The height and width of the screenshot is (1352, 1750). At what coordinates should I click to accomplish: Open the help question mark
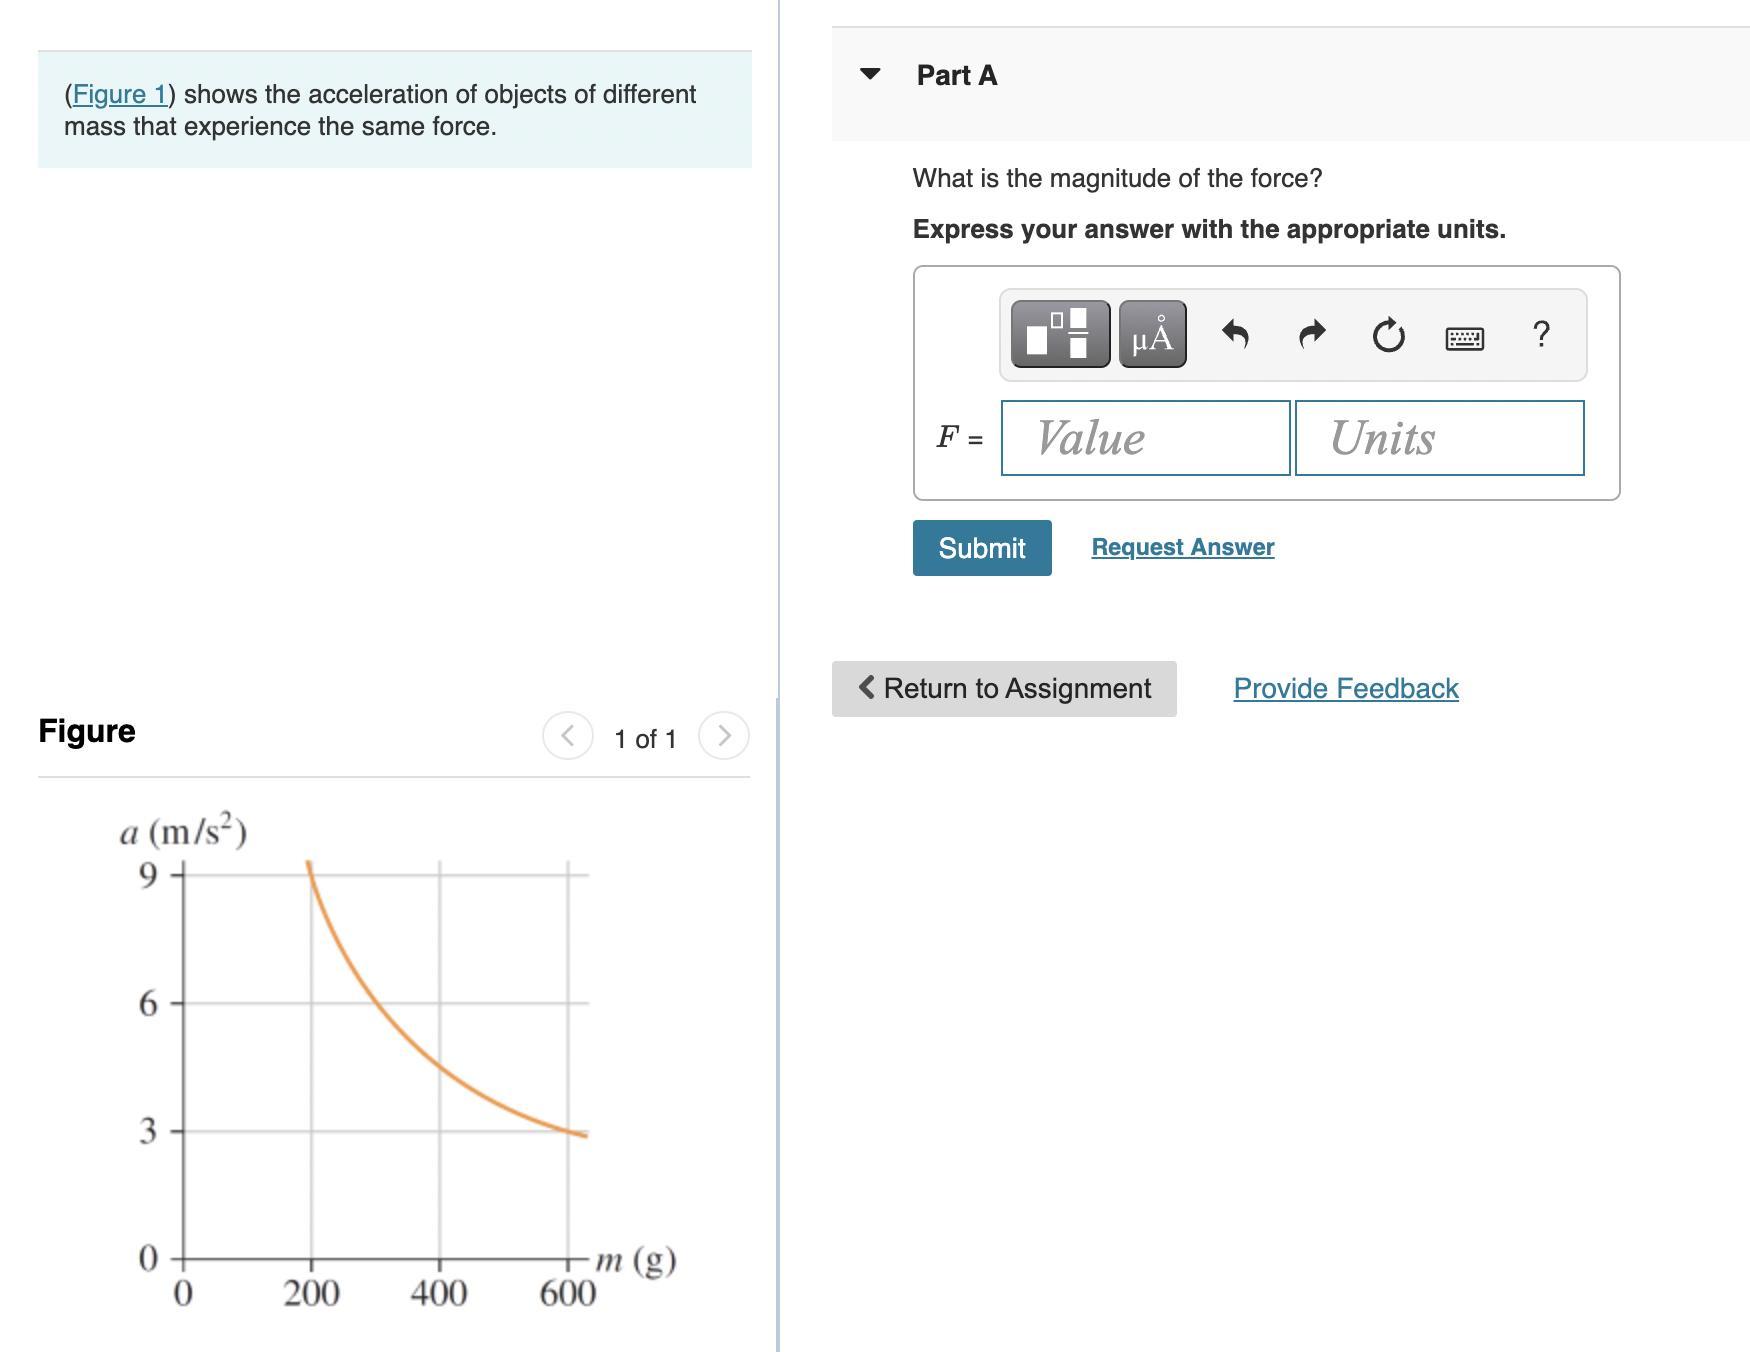1541,334
